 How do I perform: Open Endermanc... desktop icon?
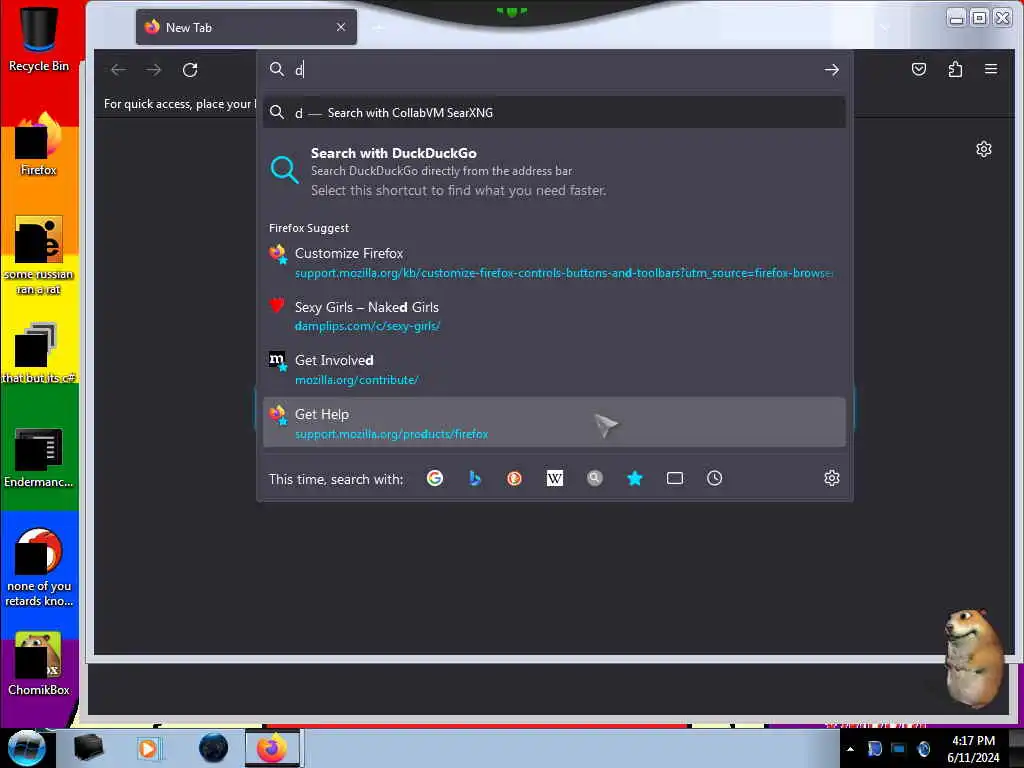pos(39,457)
